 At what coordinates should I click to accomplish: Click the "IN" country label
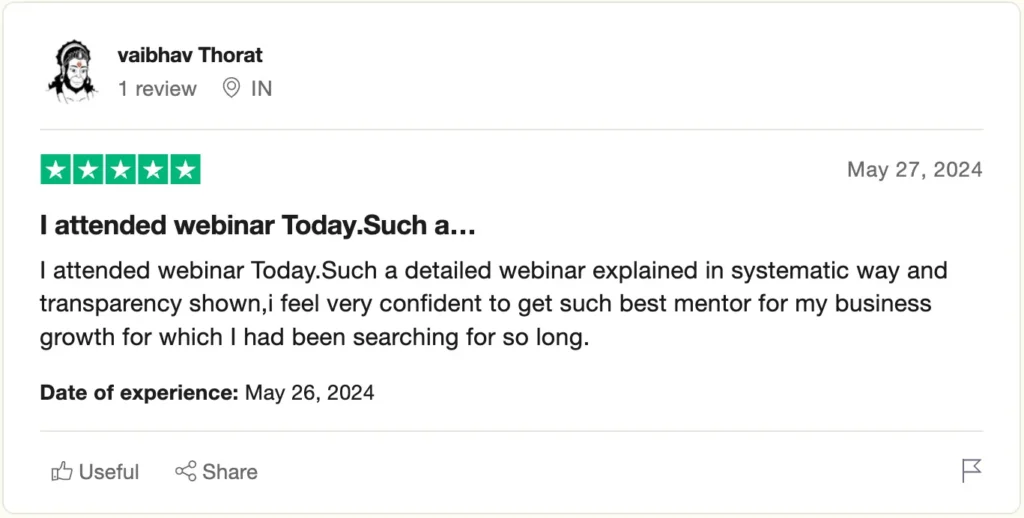pos(261,89)
